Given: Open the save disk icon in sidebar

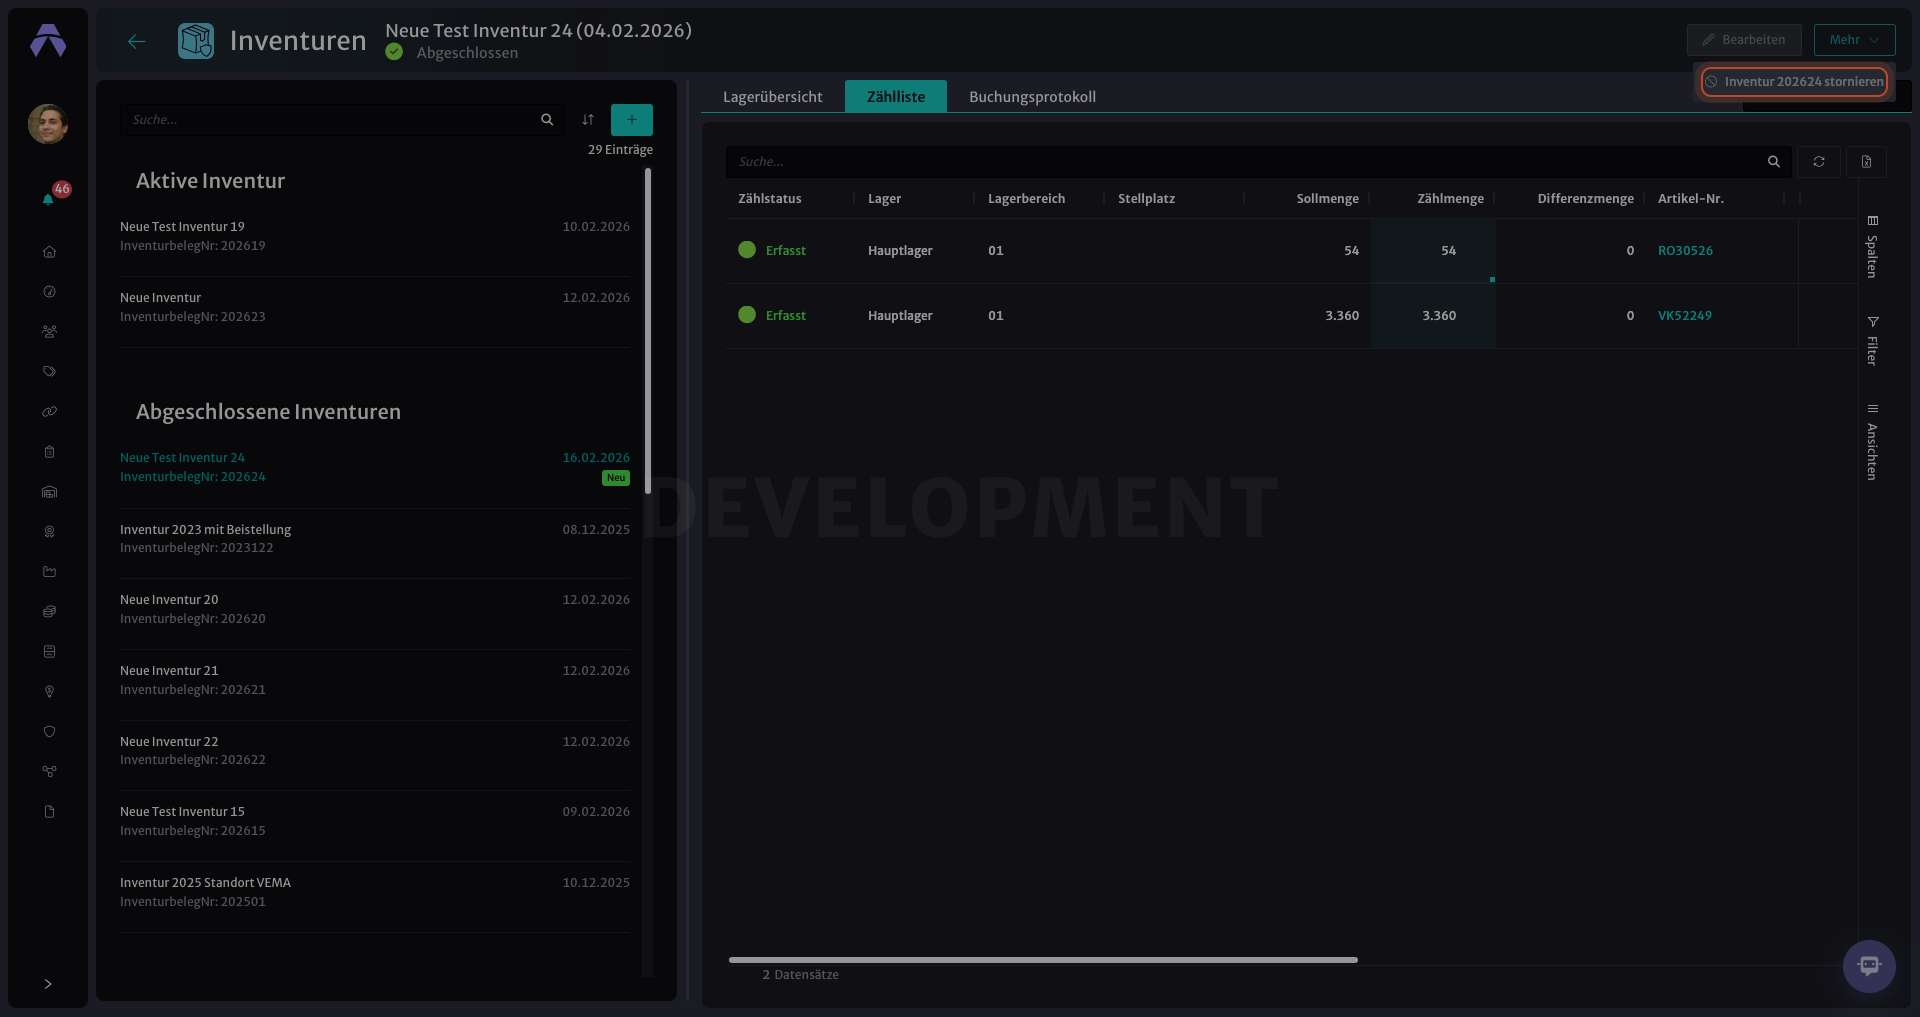Looking at the screenshot, I should click(x=49, y=652).
